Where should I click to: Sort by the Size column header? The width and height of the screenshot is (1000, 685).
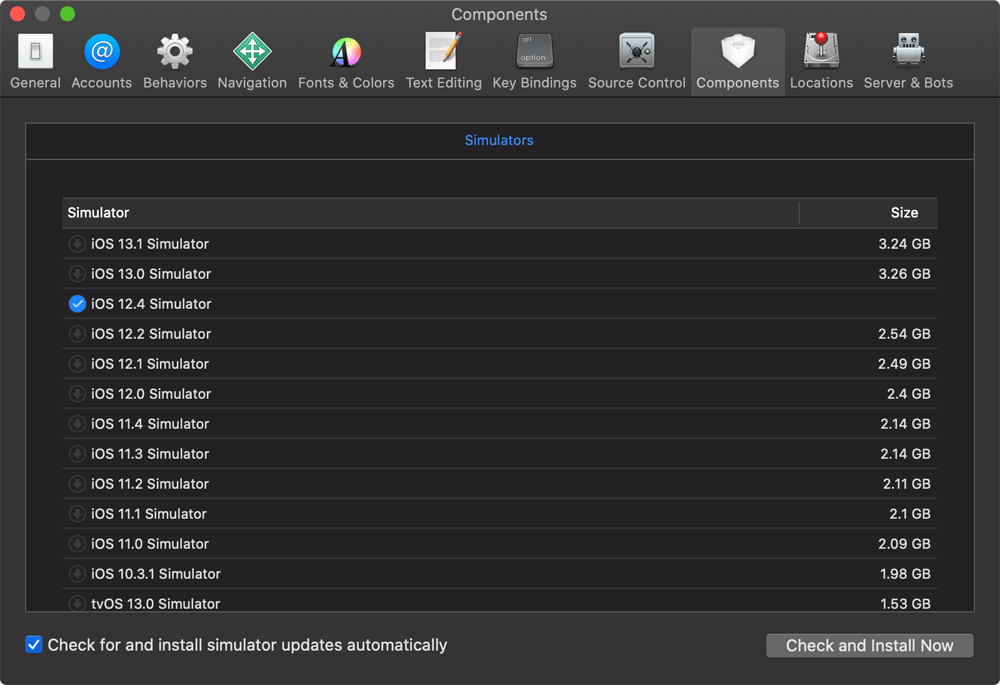point(869,213)
